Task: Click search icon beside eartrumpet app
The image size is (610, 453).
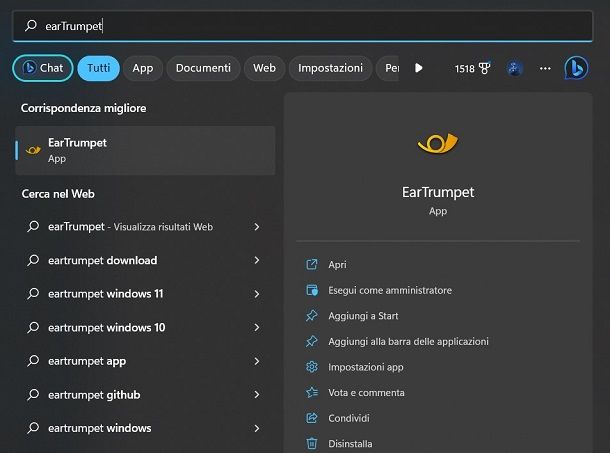Action: [33, 361]
